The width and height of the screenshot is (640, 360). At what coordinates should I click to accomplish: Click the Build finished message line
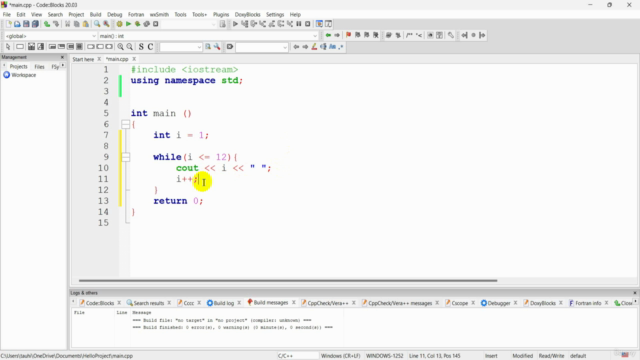click(232, 327)
